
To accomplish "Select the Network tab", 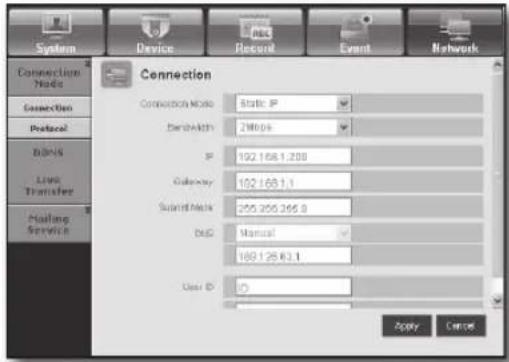I will click(455, 32).
